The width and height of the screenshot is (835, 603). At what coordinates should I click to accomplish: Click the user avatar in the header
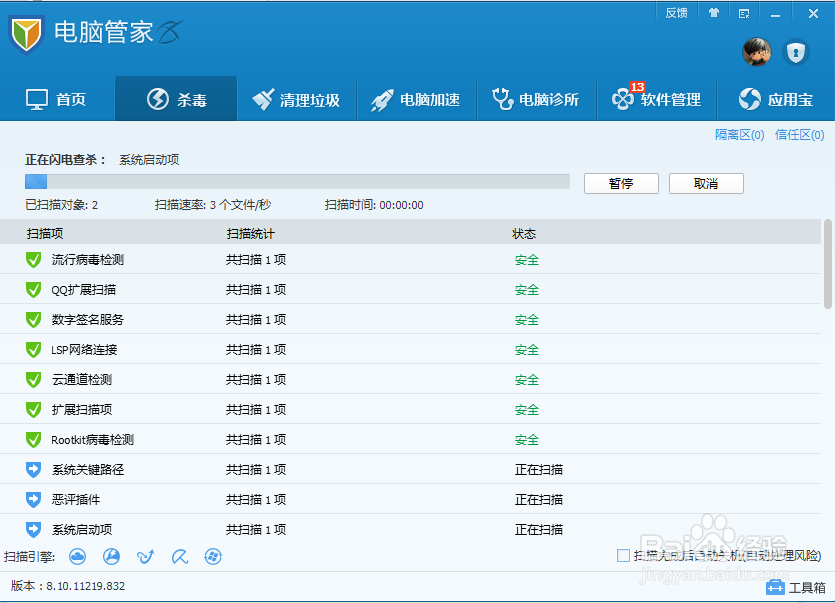(757, 52)
